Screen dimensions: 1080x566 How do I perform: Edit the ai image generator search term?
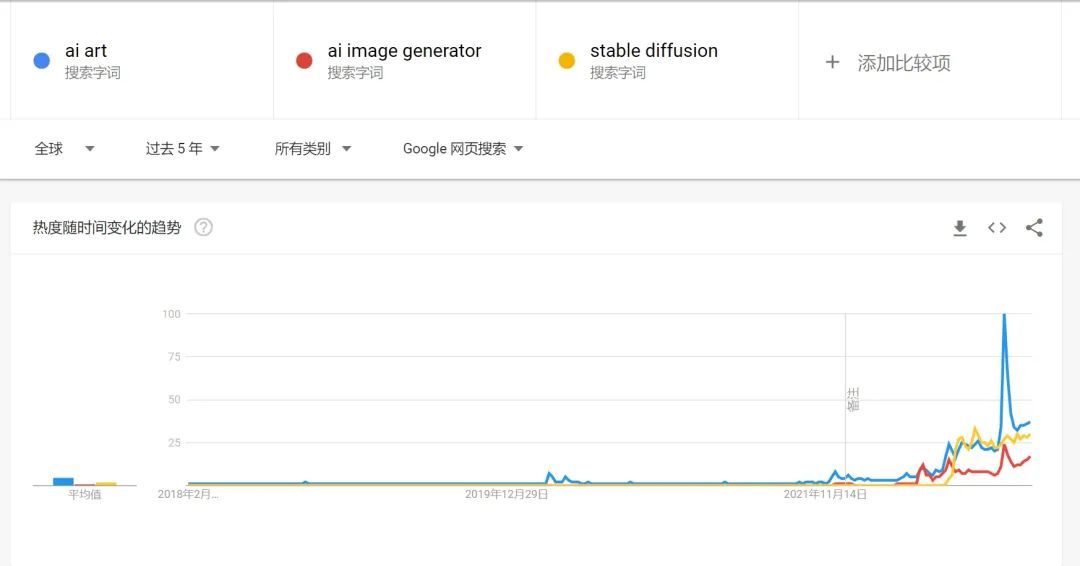click(404, 51)
